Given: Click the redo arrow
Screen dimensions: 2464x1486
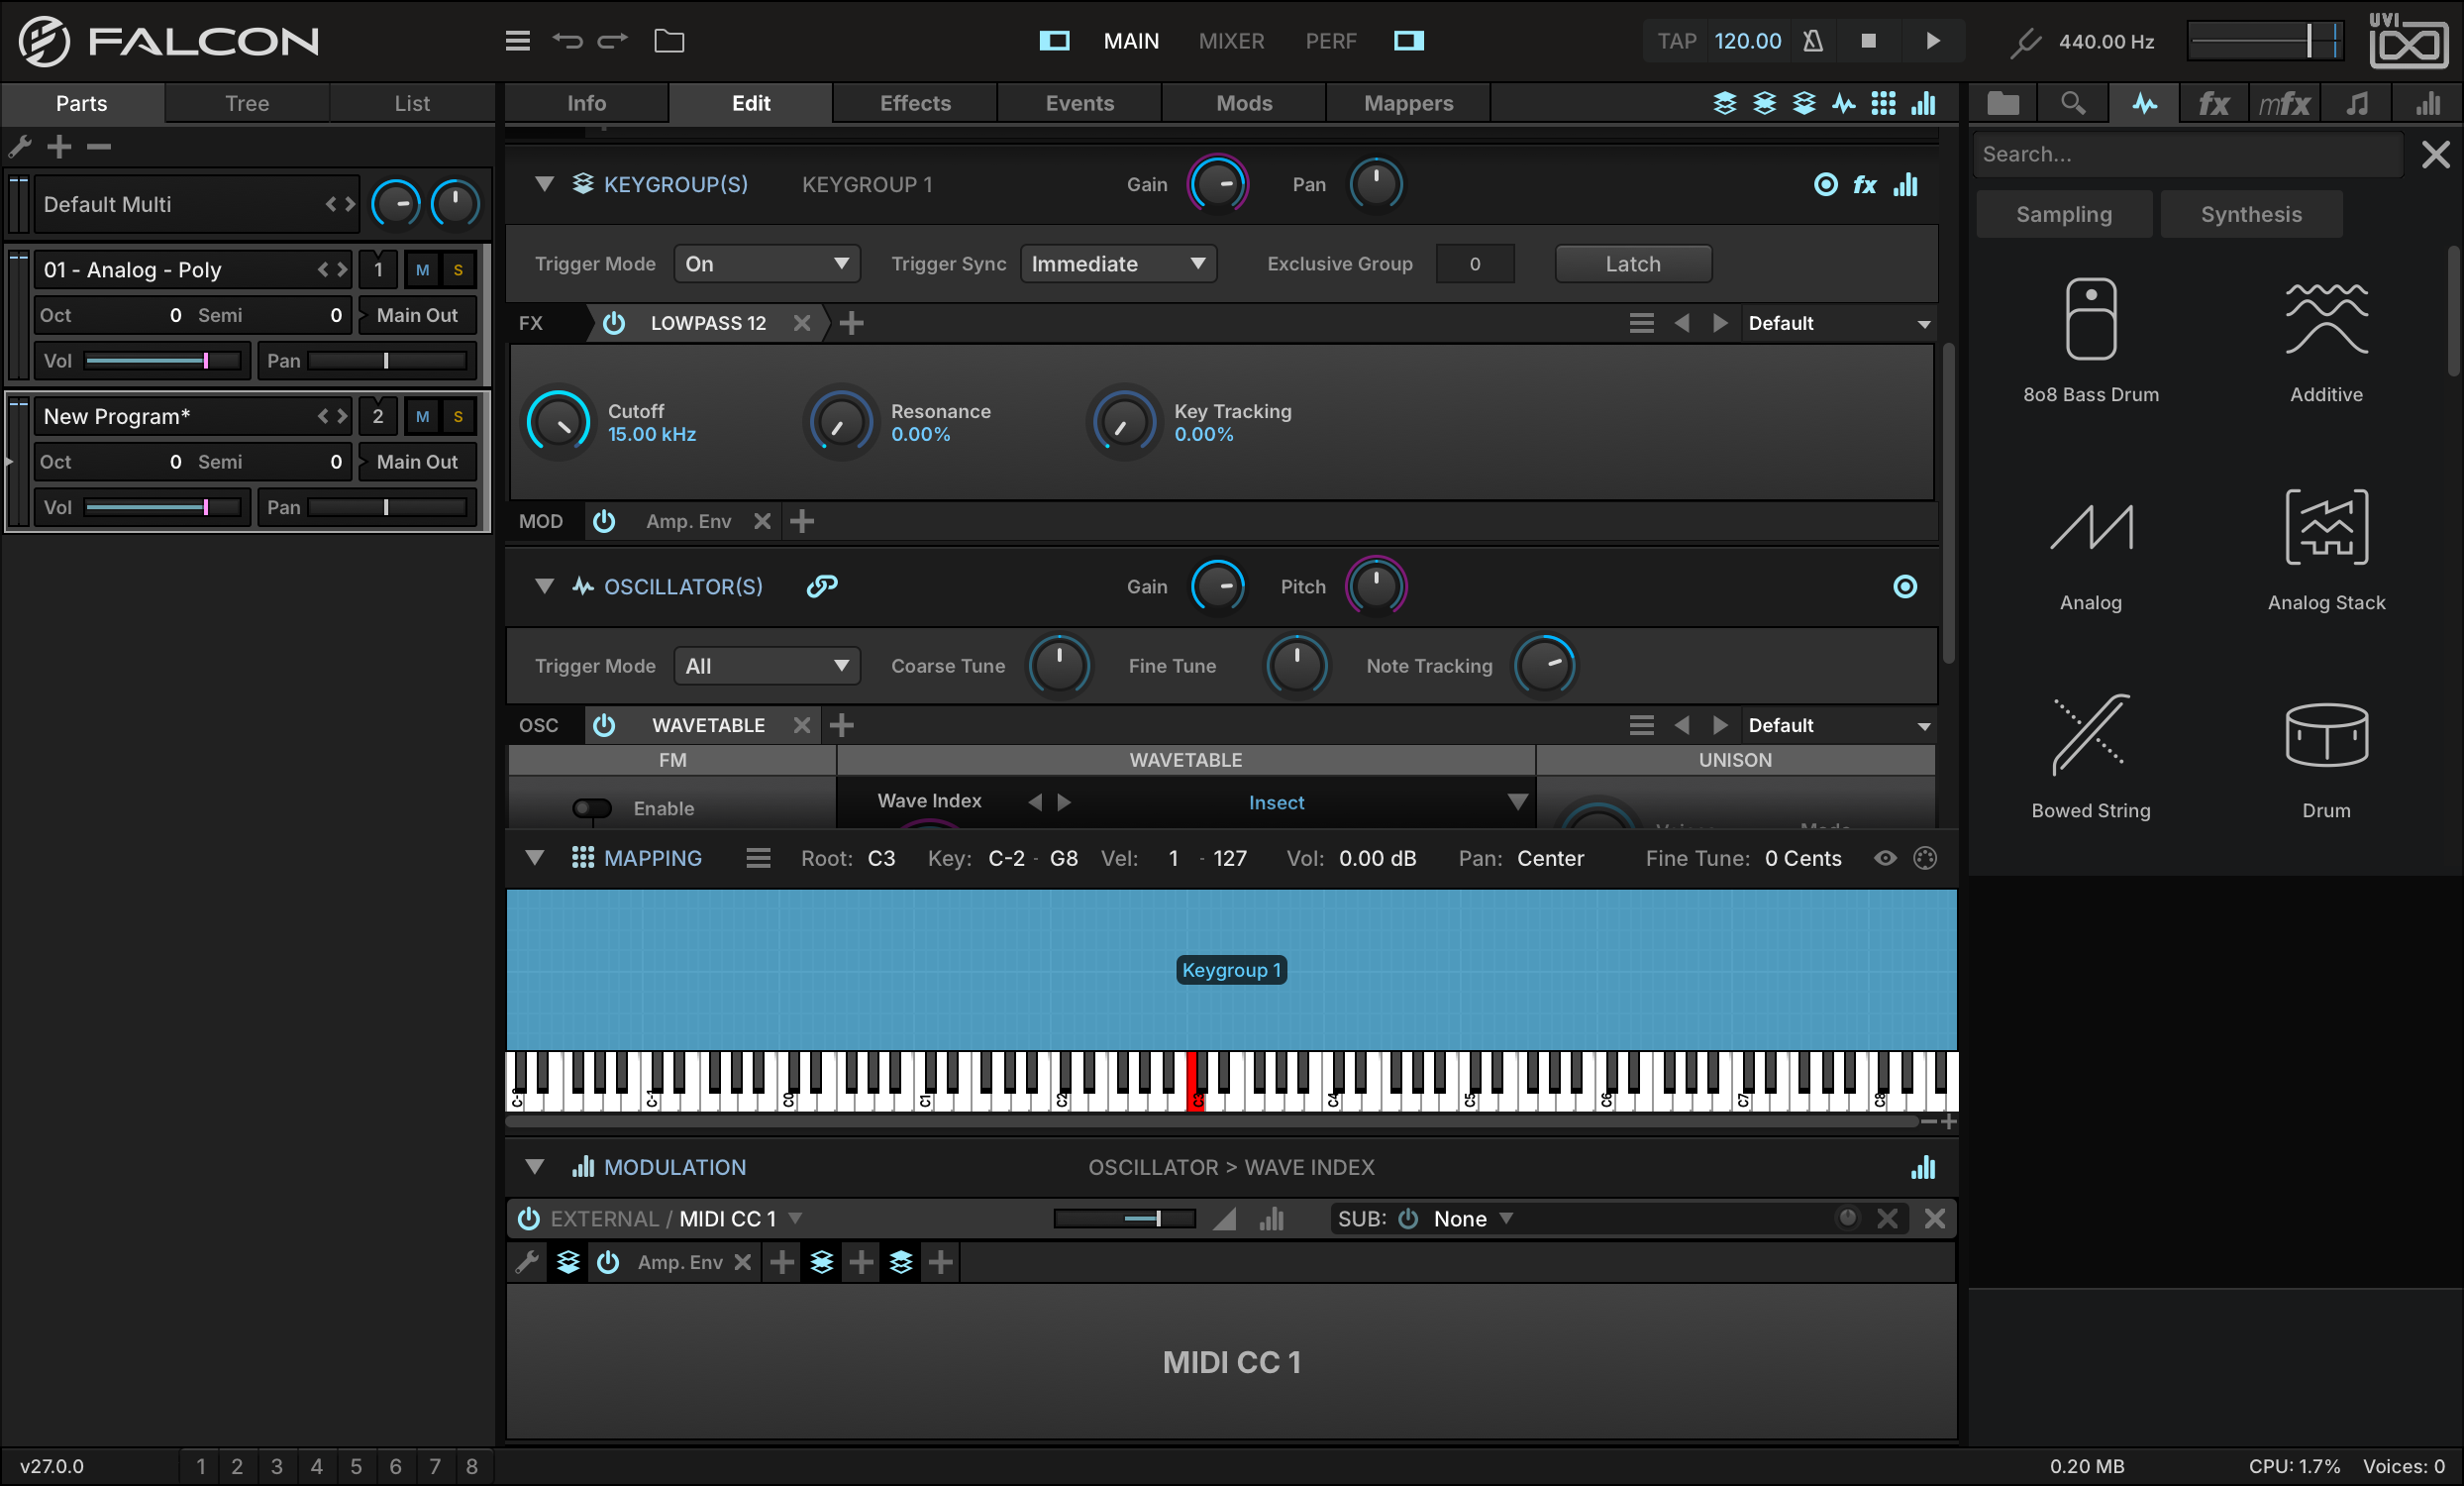Looking at the screenshot, I should pos(612,41).
